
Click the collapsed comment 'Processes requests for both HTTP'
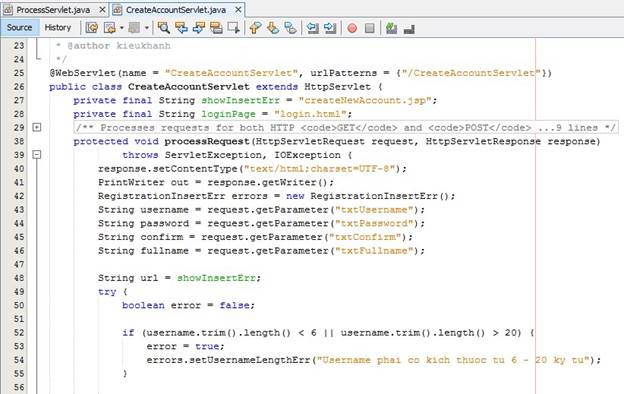pos(346,128)
